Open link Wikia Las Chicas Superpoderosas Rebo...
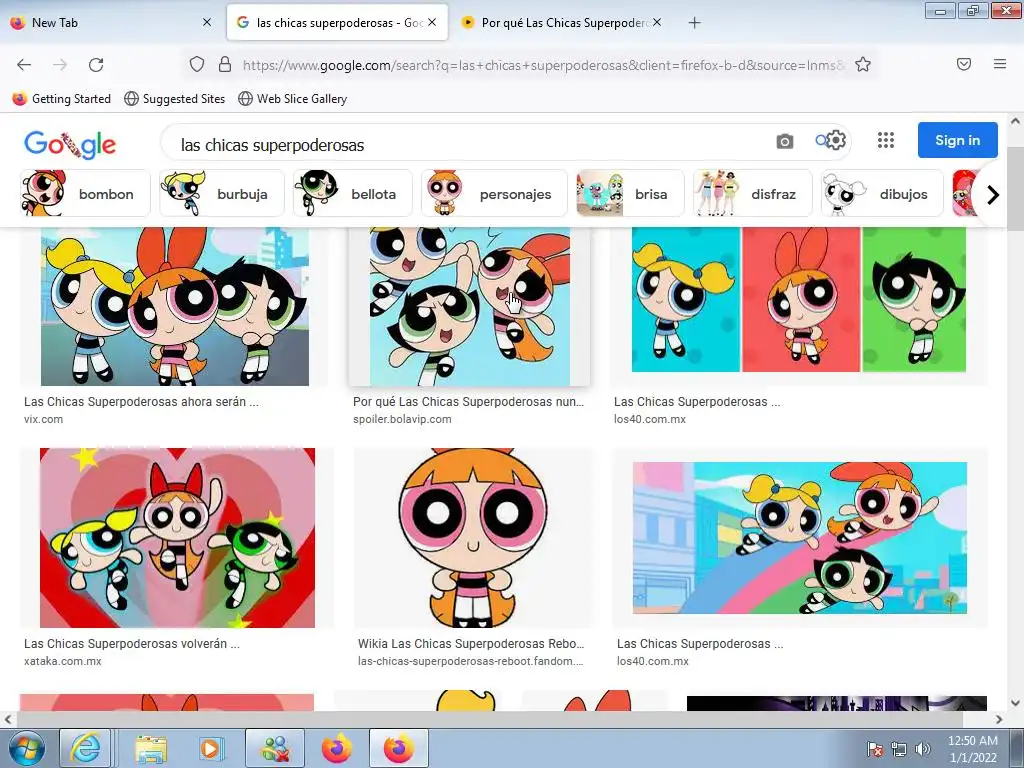The image size is (1024, 768). pos(471,643)
